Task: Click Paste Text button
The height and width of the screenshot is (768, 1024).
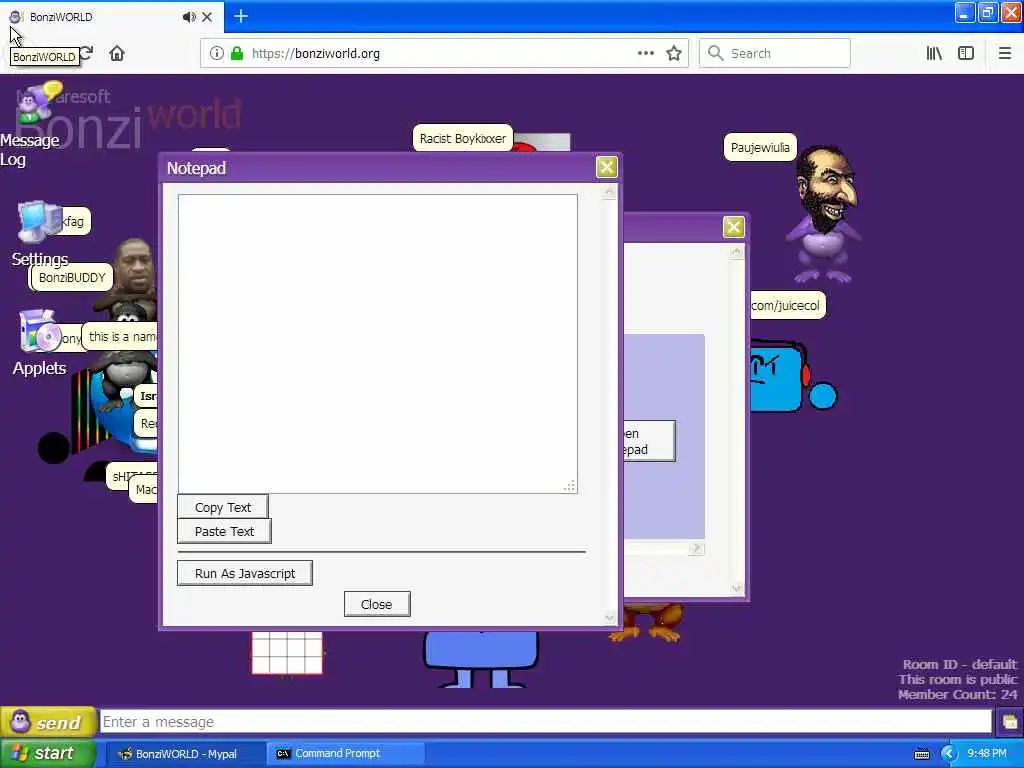Action: (224, 532)
